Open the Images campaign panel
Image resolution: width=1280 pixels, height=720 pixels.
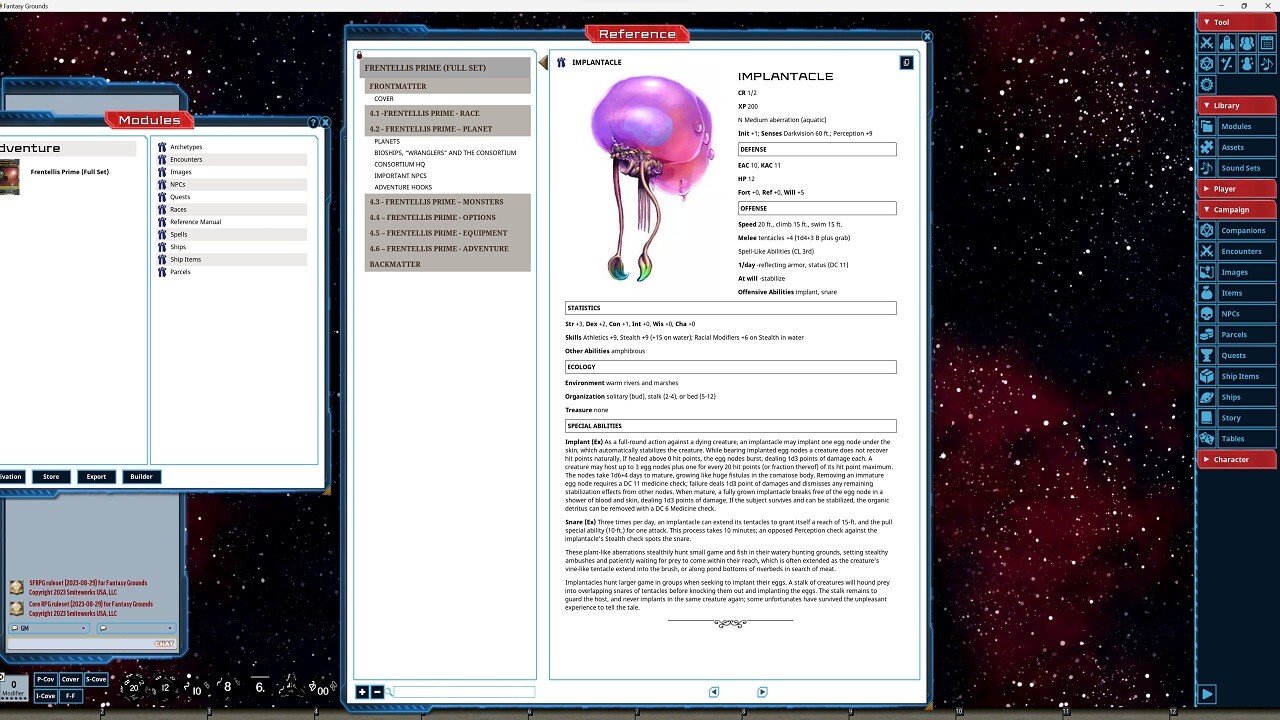click(x=1243, y=271)
